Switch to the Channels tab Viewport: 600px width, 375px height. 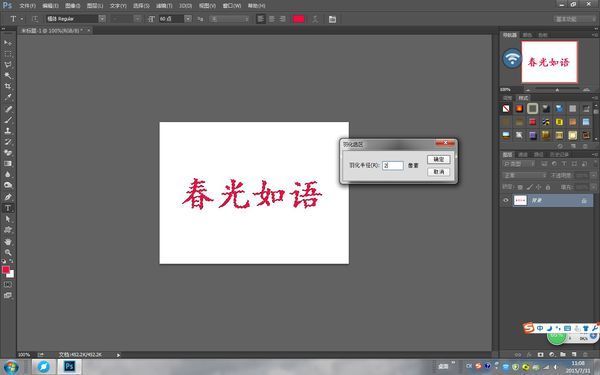point(523,155)
